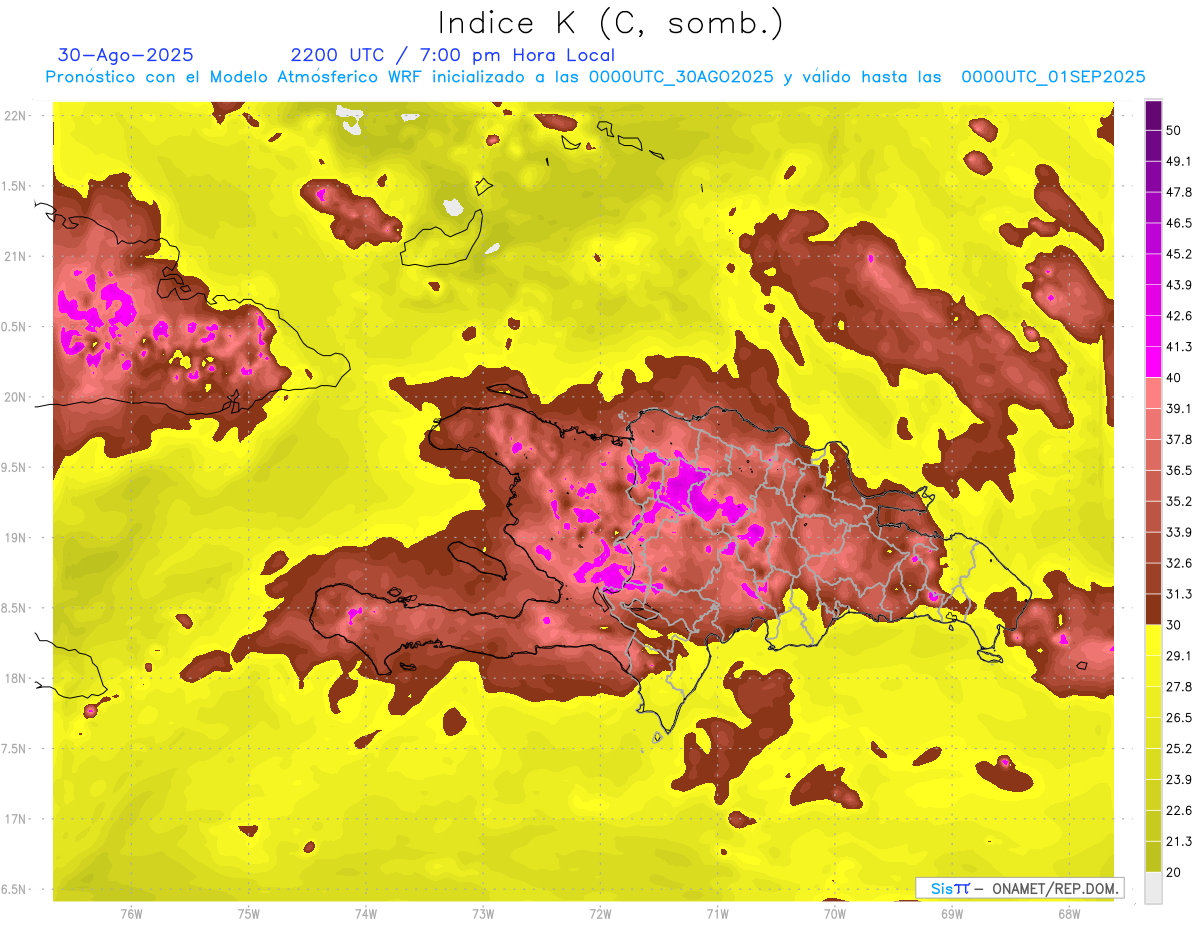Click the legend value "30"

[1174, 624]
